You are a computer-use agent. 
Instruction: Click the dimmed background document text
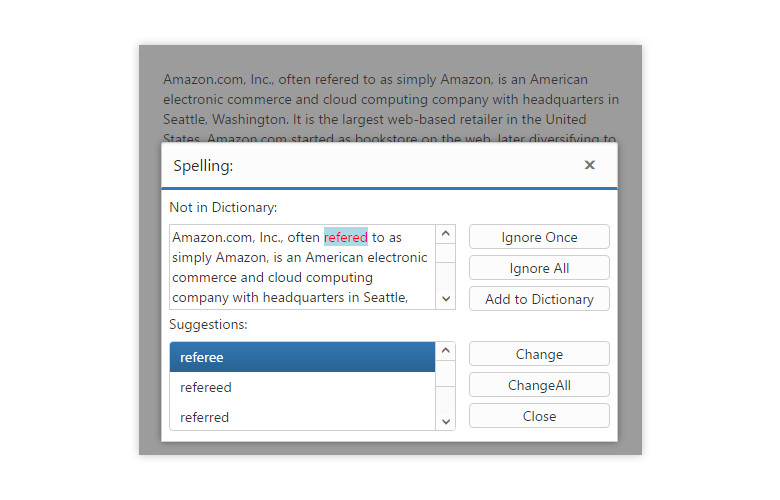pyautogui.click(x=390, y=98)
